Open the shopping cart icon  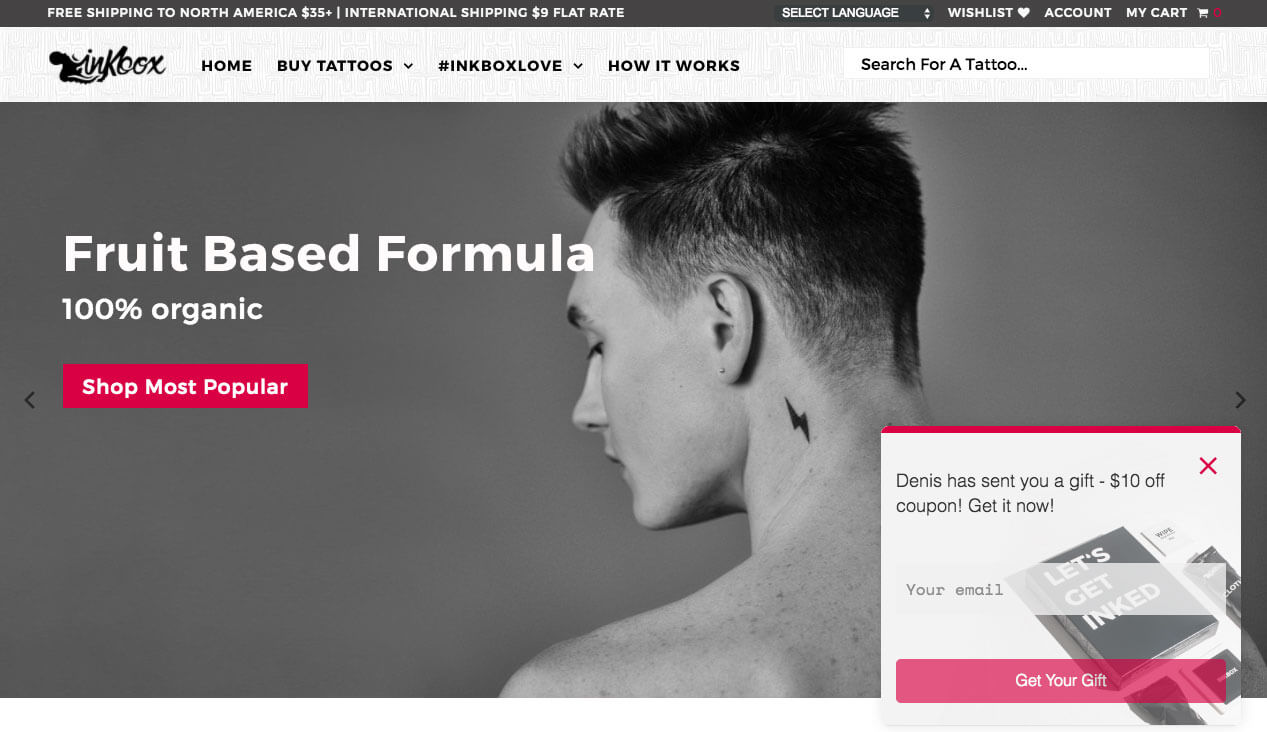click(x=1202, y=13)
